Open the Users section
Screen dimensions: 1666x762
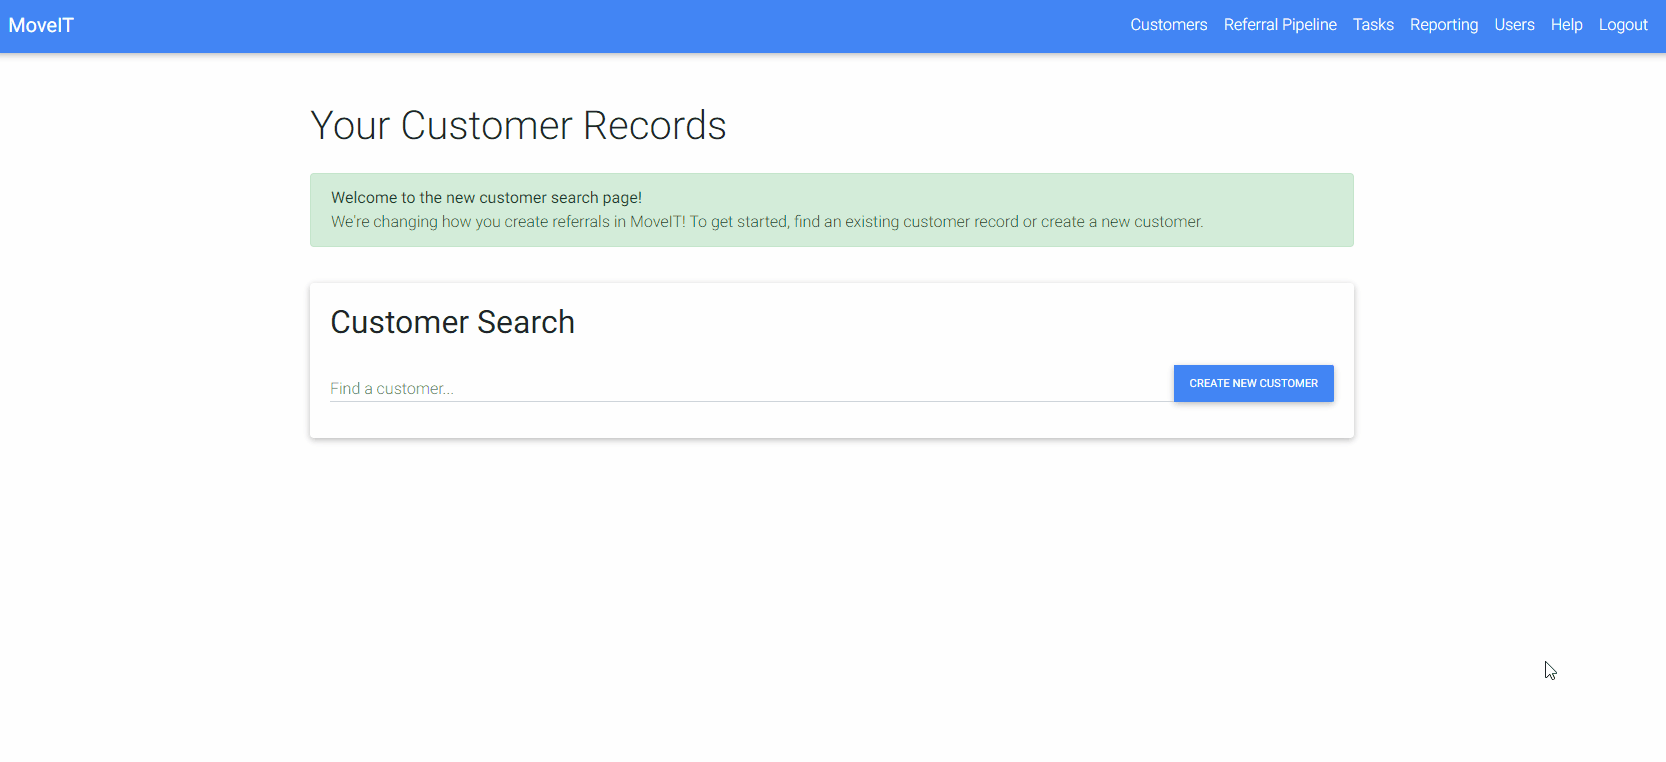pyautogui.click(x=1514, y=25)
